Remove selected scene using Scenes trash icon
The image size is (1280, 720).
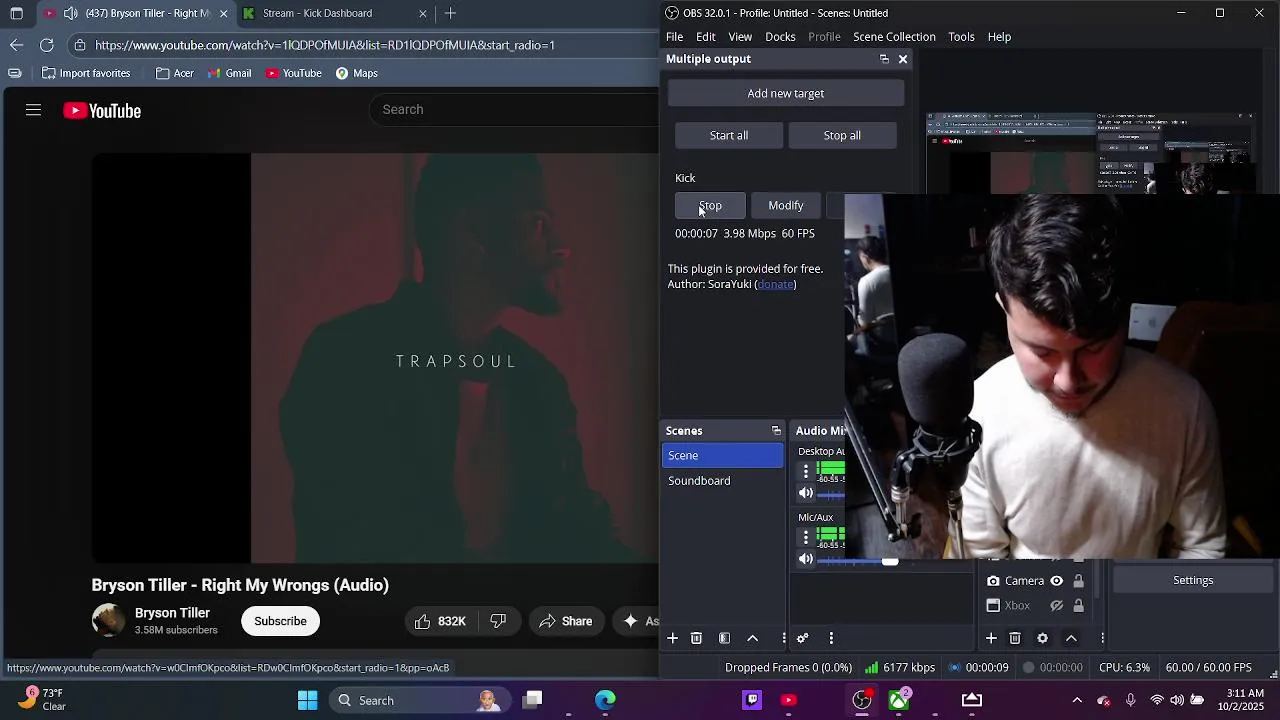[697, 638]
